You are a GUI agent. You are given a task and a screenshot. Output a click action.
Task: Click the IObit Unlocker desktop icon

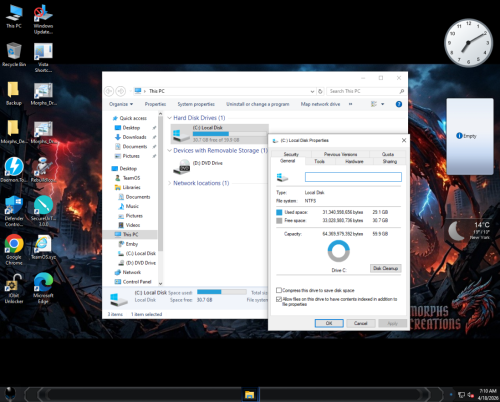point(14,288)
